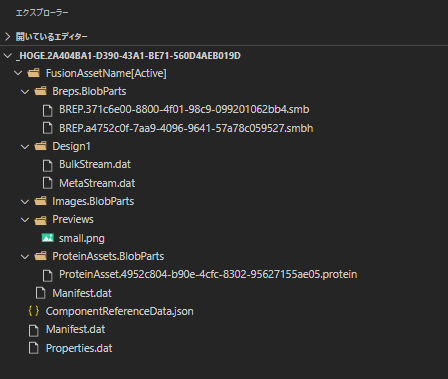Click the small.png image icon
448x379 pixels.
(x=48, y=238)
